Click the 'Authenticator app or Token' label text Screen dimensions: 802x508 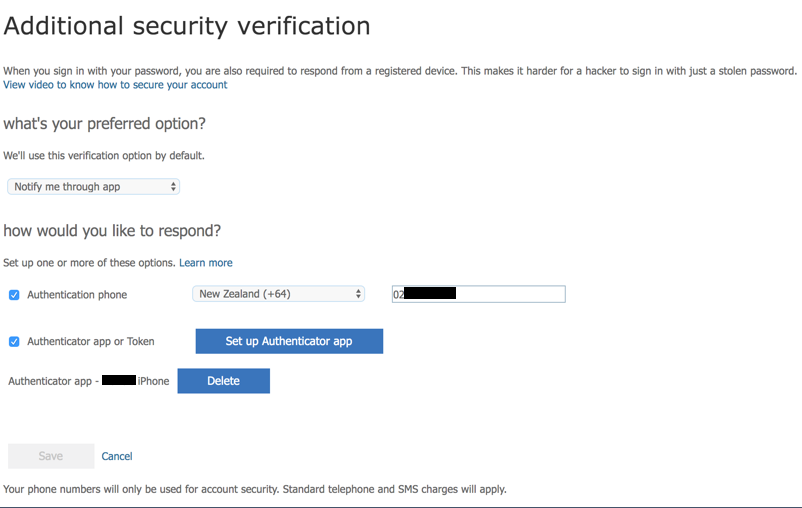click(x=91, y=341)
